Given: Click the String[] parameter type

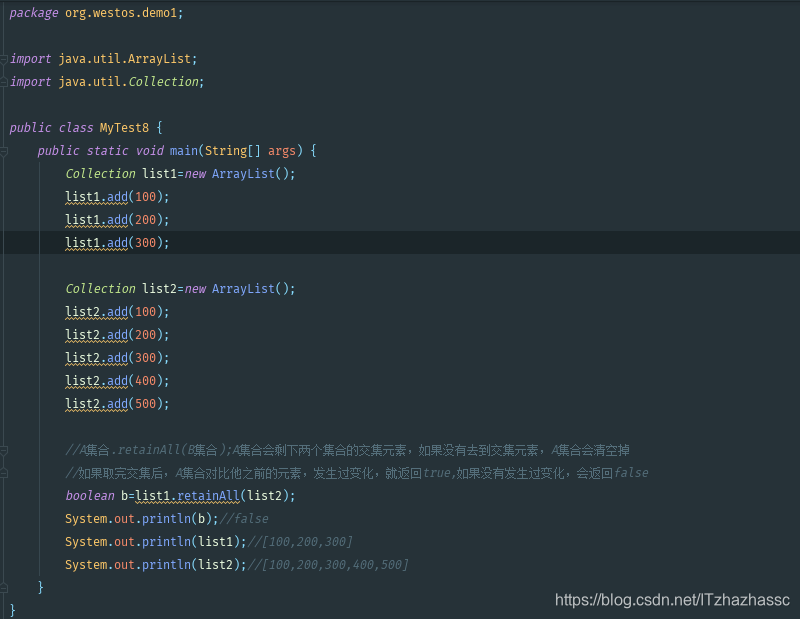Looking at the screenshot, I should click(233, 151).
